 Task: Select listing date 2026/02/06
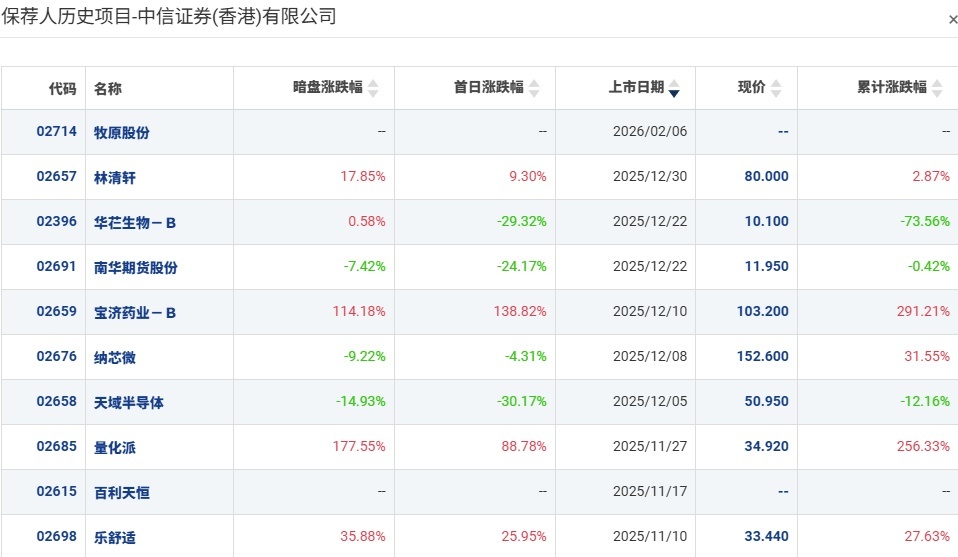(x=650, y=131)
